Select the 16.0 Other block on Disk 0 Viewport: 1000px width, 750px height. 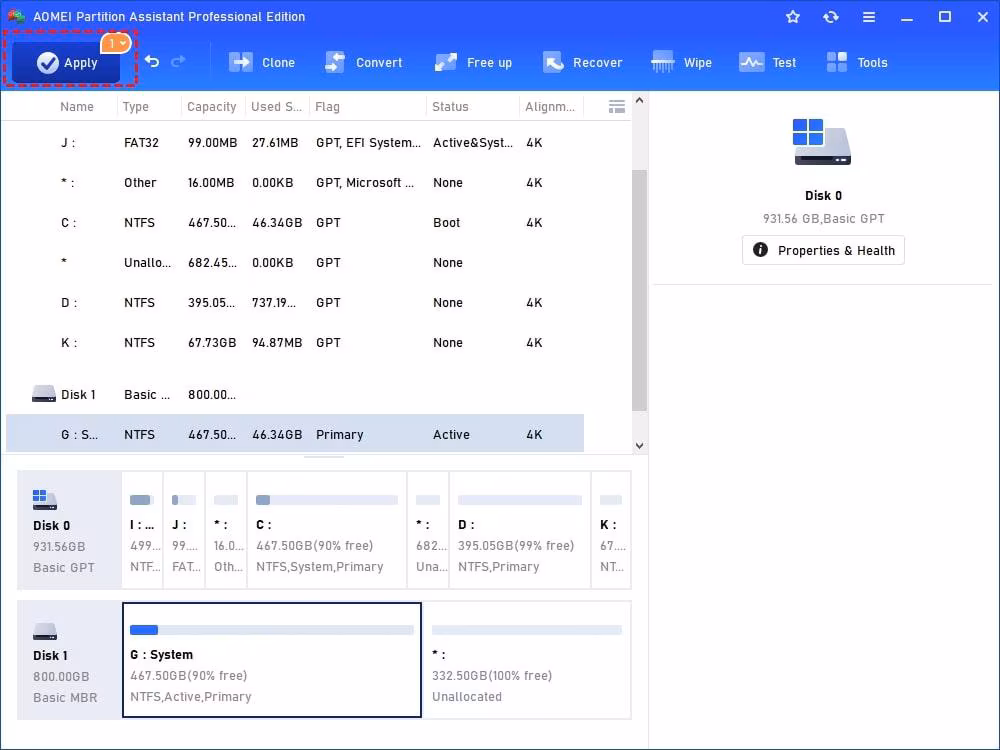226,530
